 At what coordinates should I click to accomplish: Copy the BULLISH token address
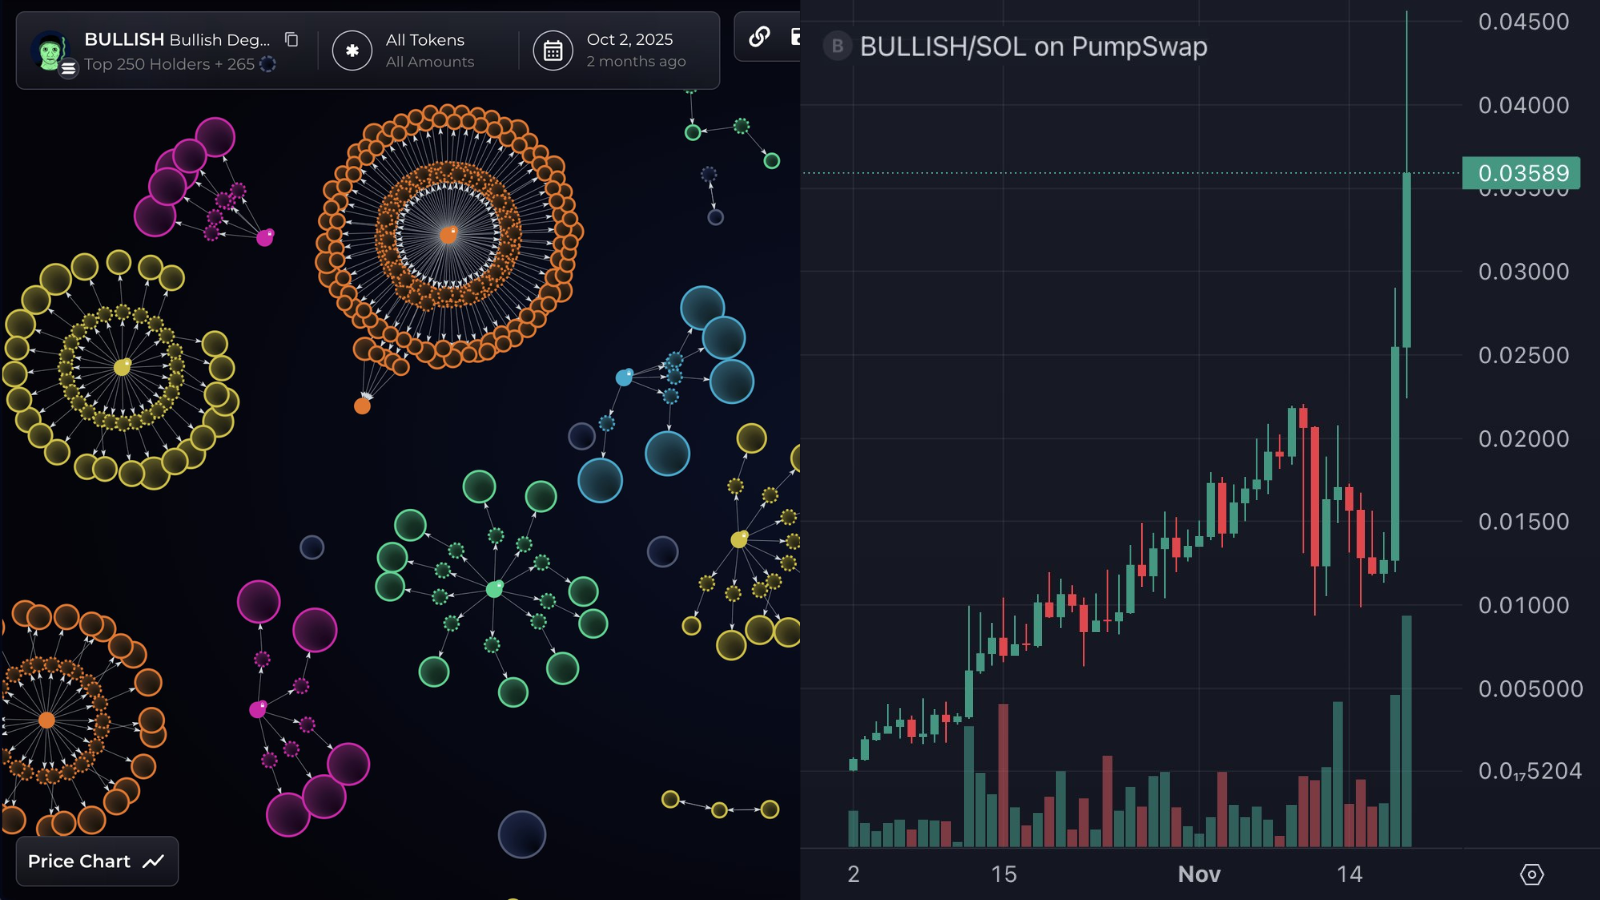pos(291,40)
